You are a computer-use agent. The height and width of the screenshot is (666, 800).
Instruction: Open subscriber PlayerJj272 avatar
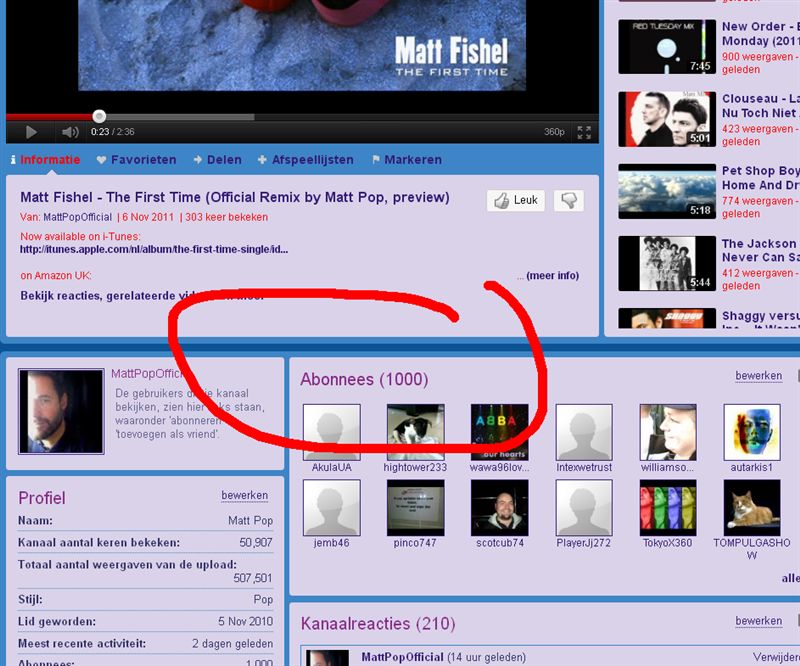(584, 508)
